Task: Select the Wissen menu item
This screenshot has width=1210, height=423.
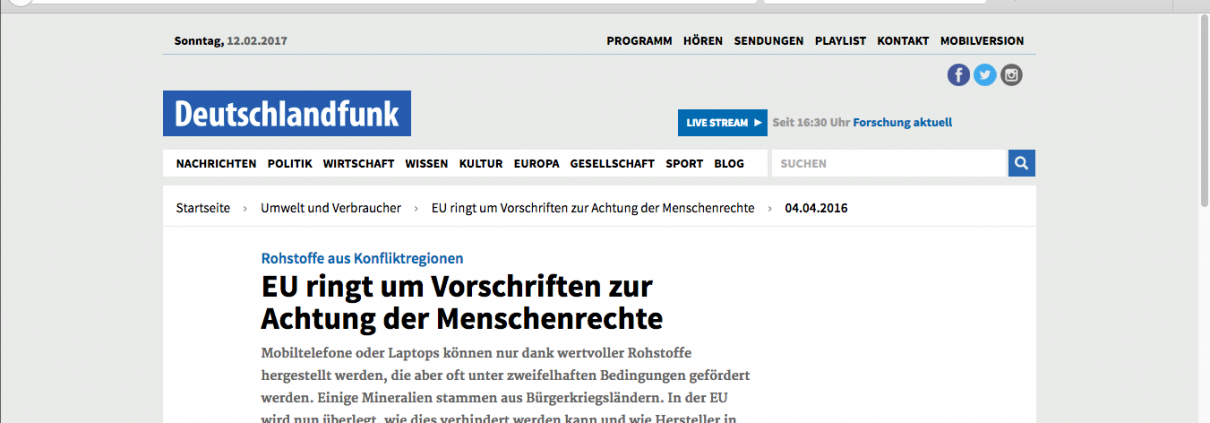Action: (427, 164)
